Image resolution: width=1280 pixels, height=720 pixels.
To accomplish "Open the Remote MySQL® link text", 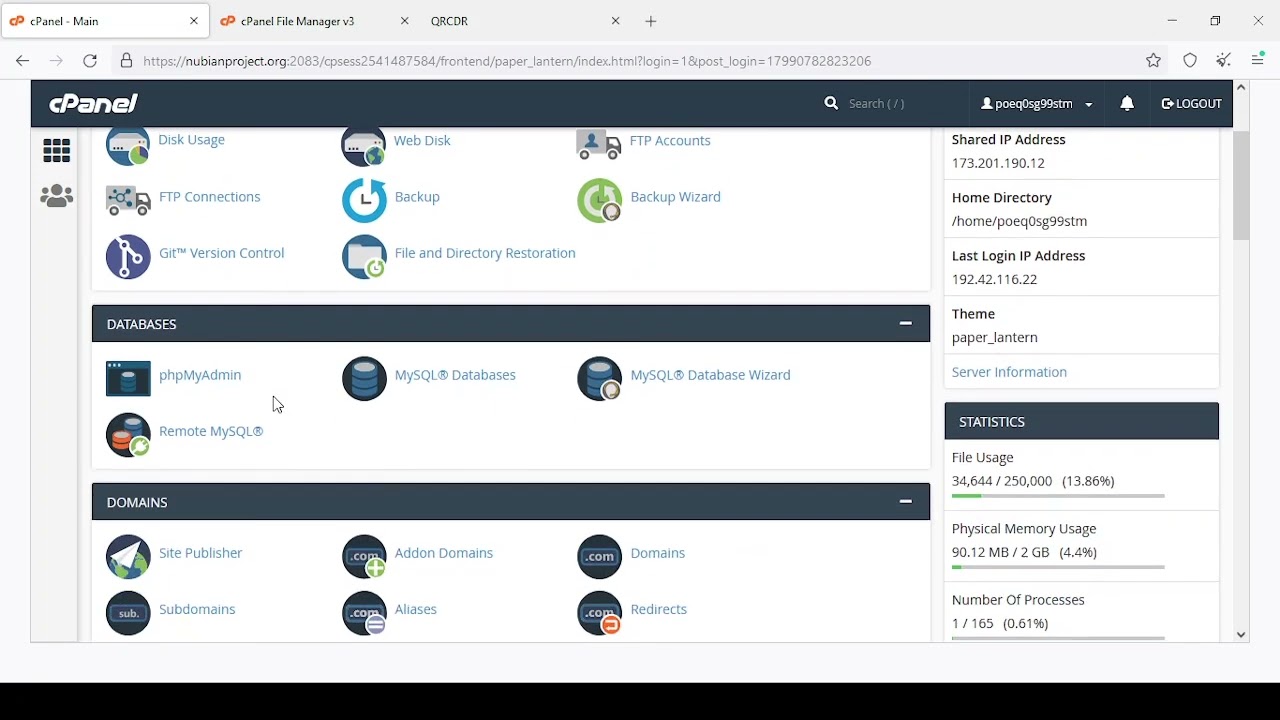I will 211,431.
